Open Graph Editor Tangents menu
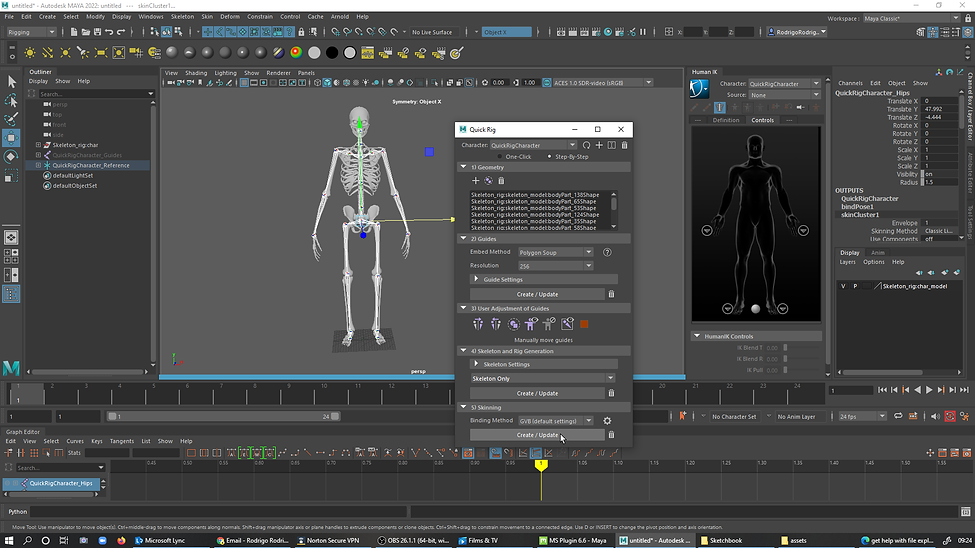 click(122, 441)
